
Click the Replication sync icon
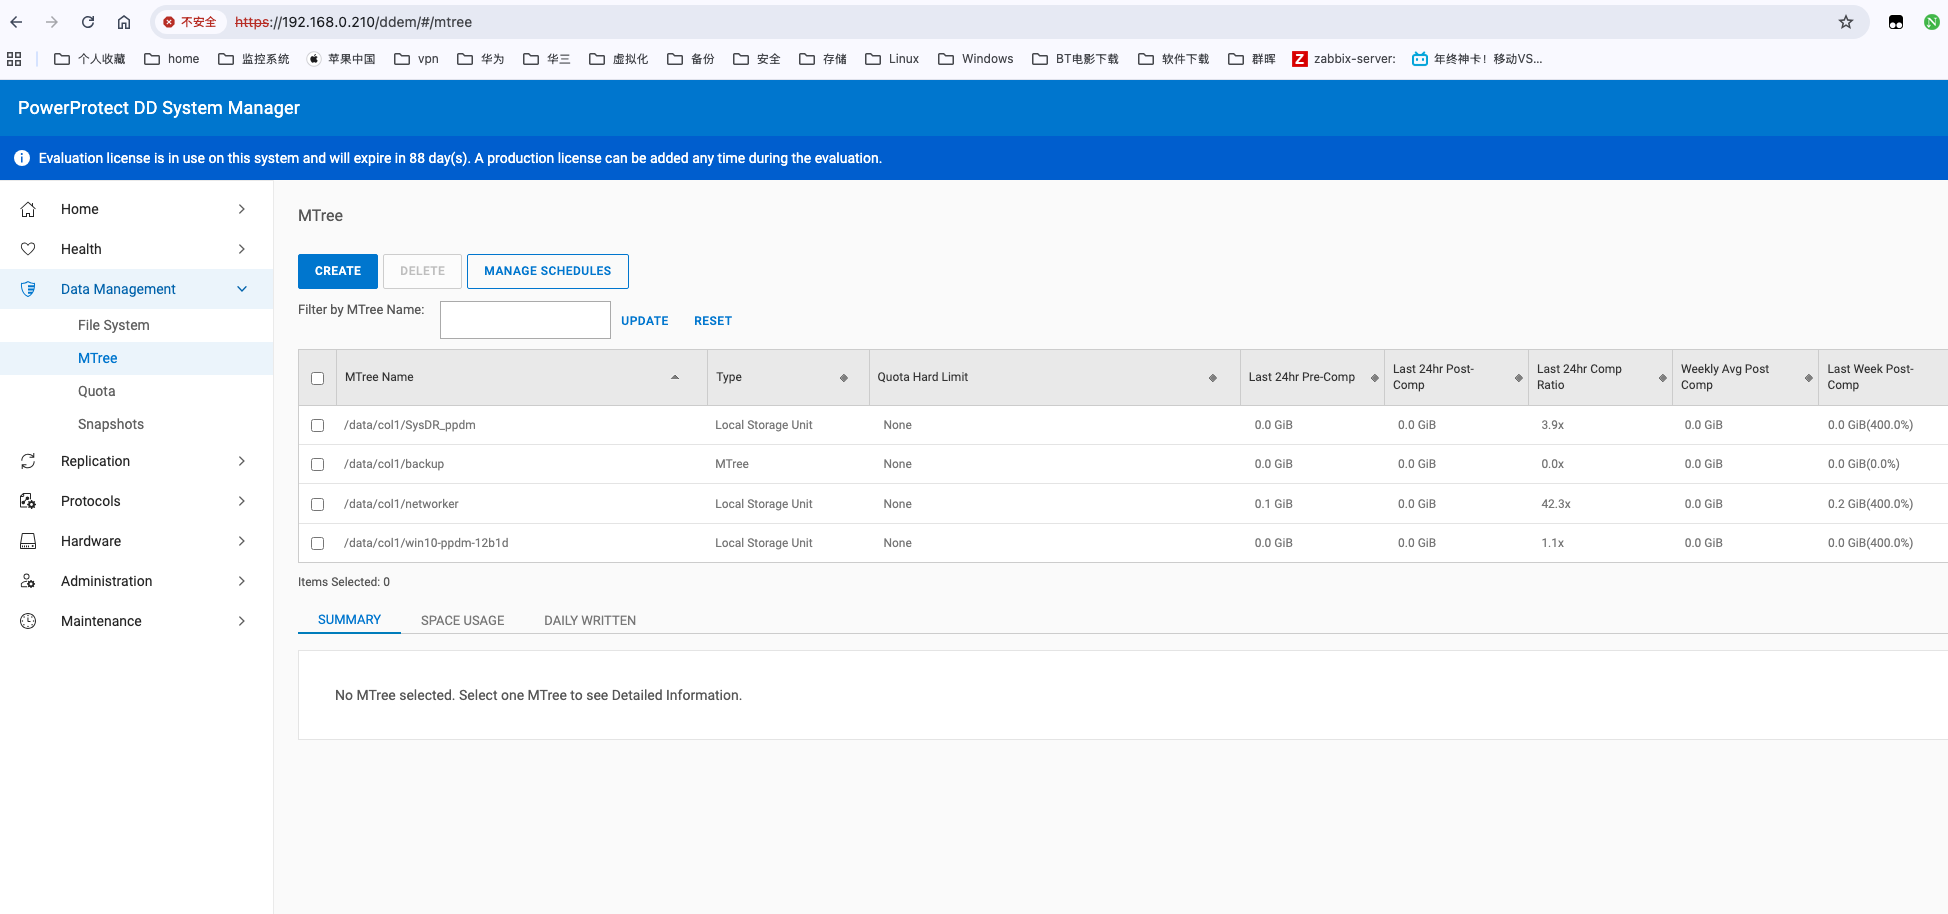click(28, 461)
